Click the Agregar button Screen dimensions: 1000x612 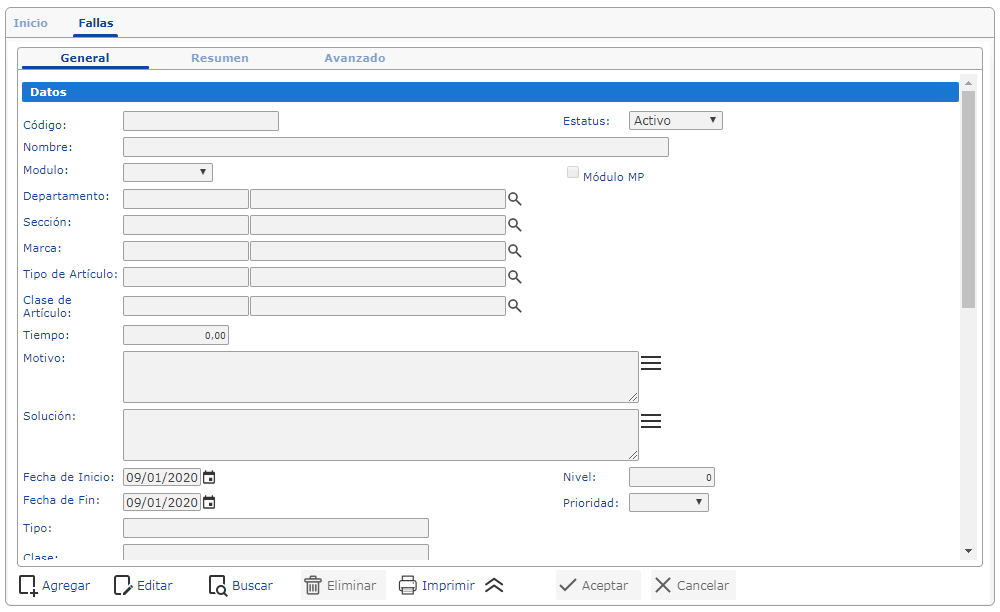click(x=55, y=586)
